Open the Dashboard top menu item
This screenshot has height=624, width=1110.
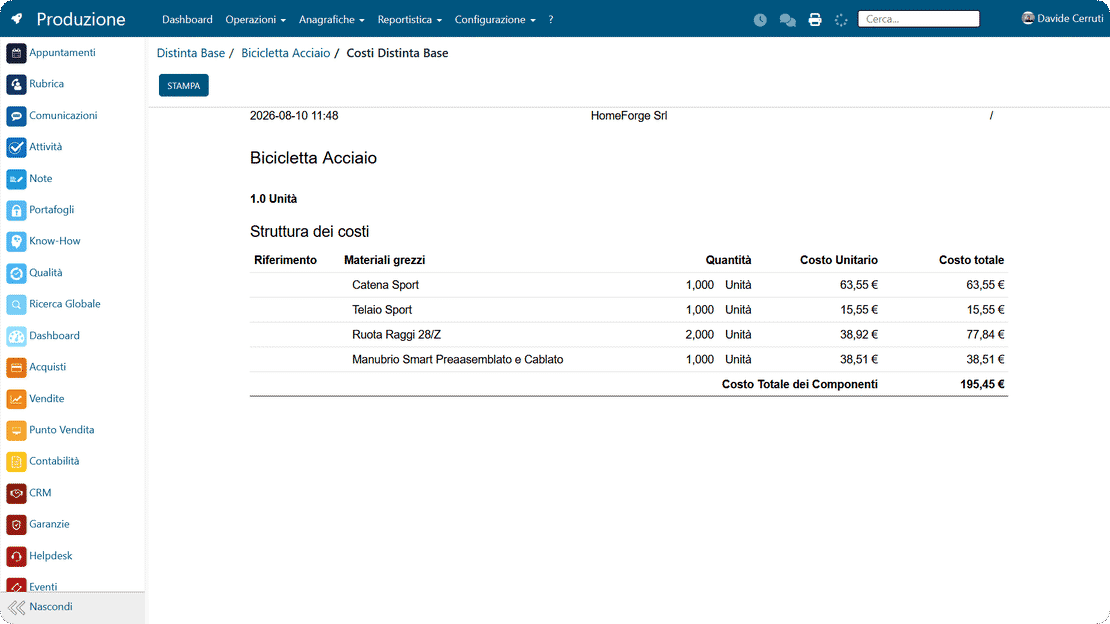[187, 20]
